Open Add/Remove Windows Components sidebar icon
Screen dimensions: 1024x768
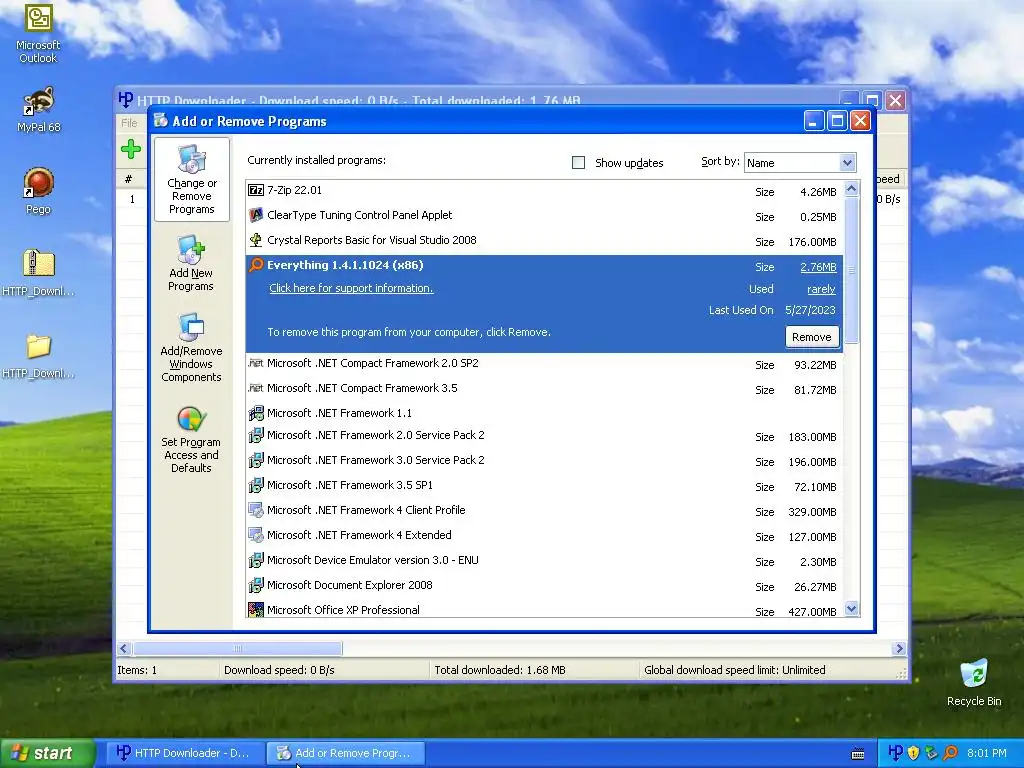[x=191, y=347]
